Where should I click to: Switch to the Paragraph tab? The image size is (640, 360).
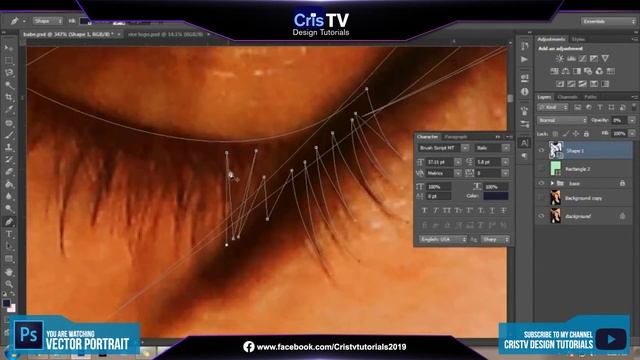(x=456, y=137)
